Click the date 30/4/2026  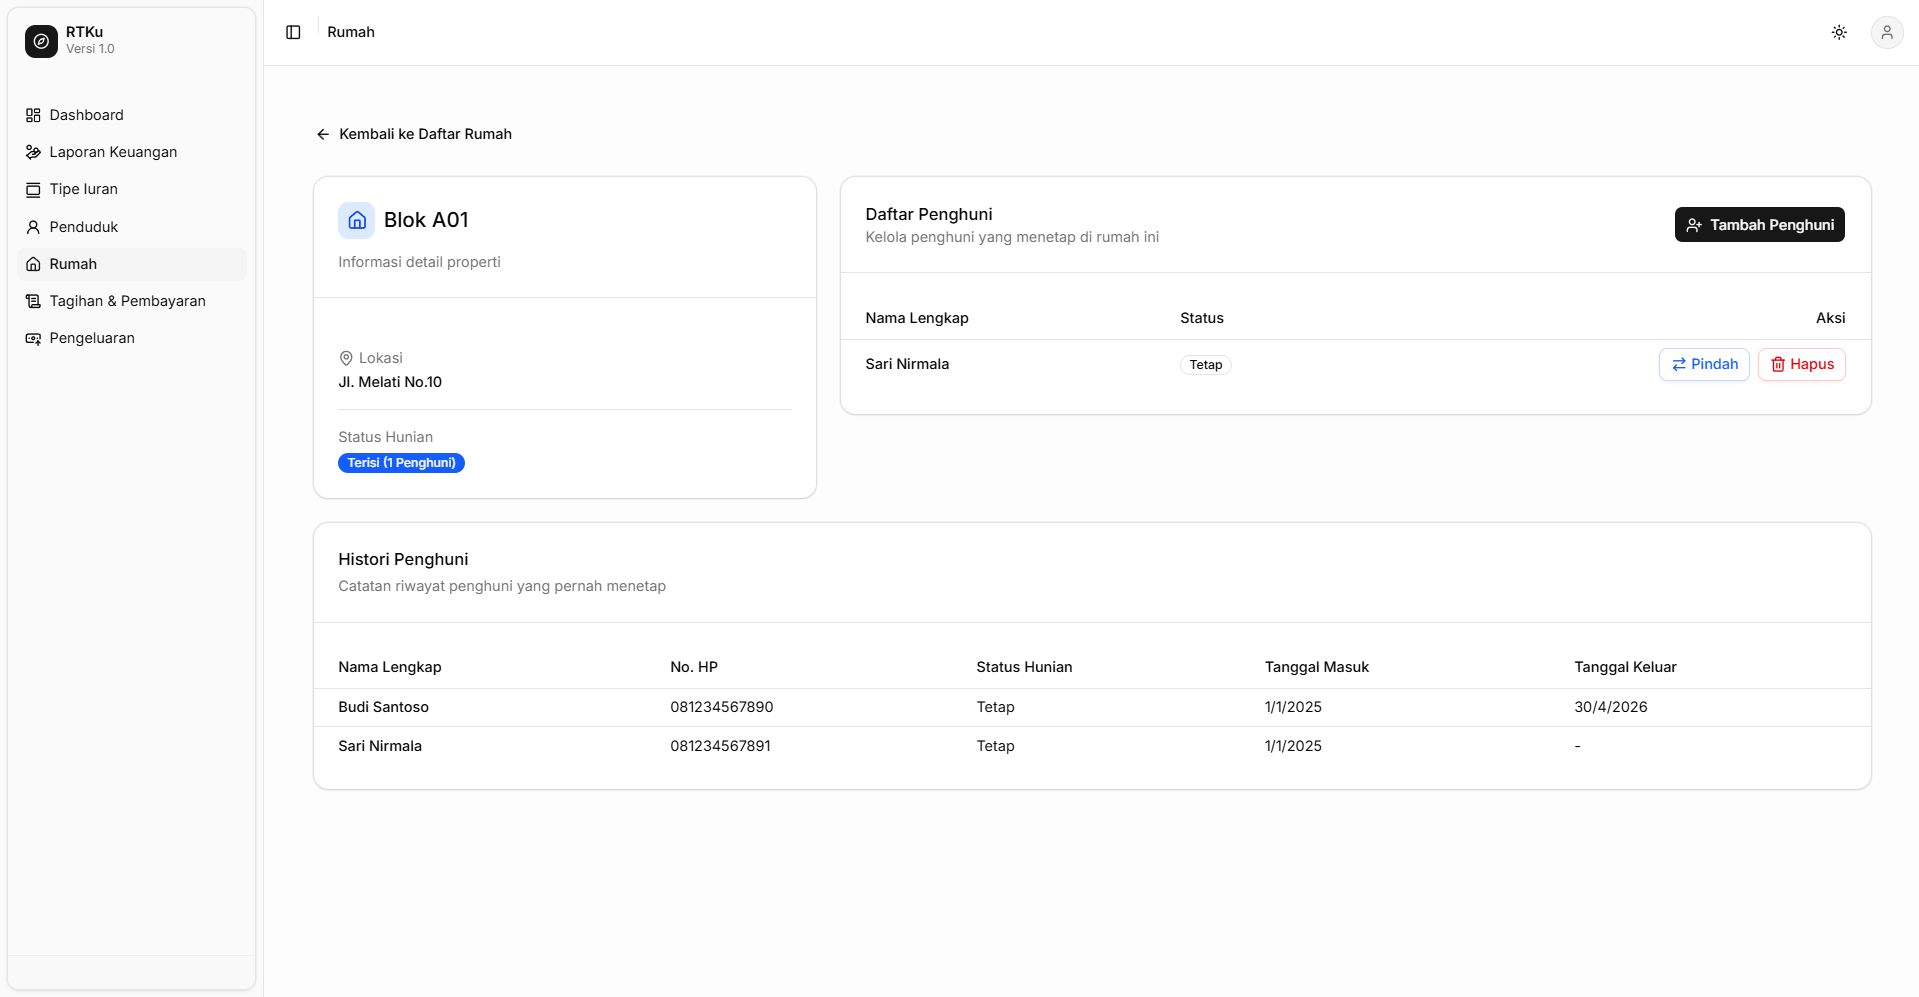[x=1610, y=707]
